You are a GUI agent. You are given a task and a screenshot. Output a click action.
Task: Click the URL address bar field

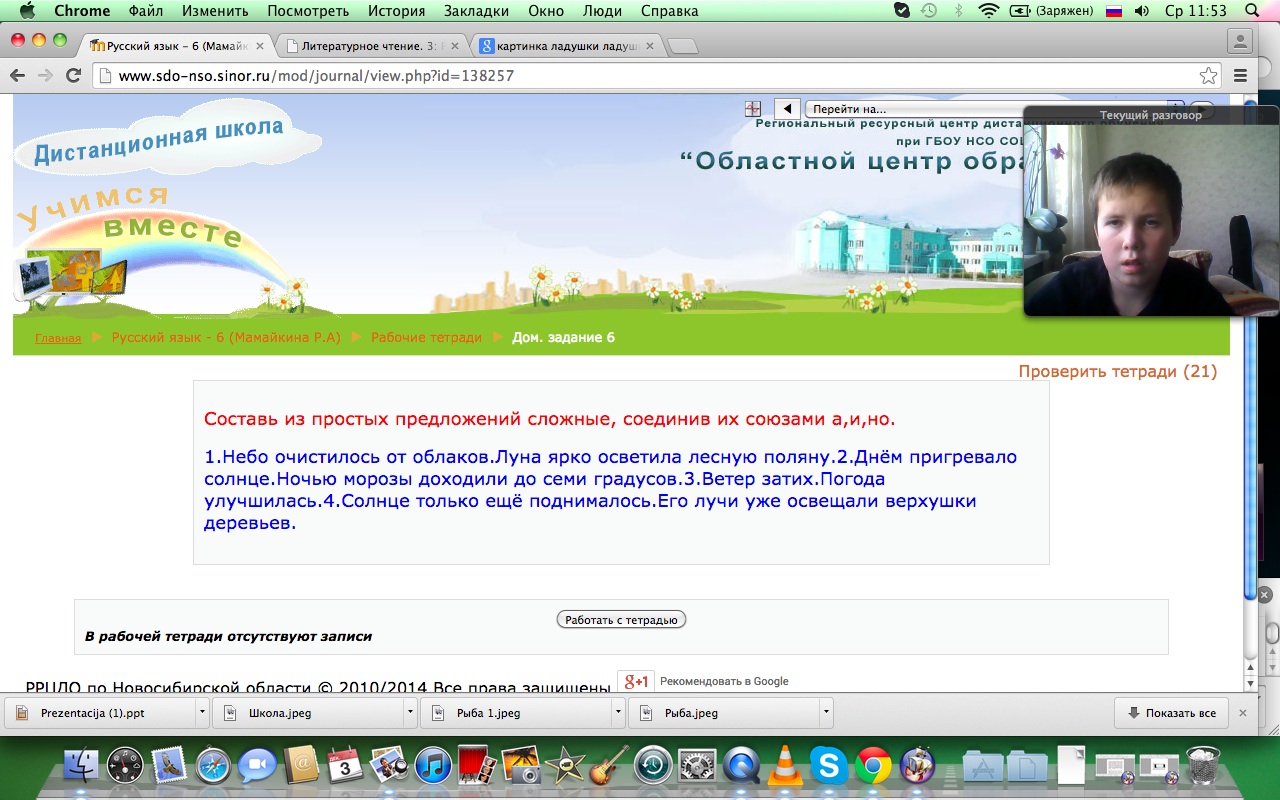(x=640, y=76)
